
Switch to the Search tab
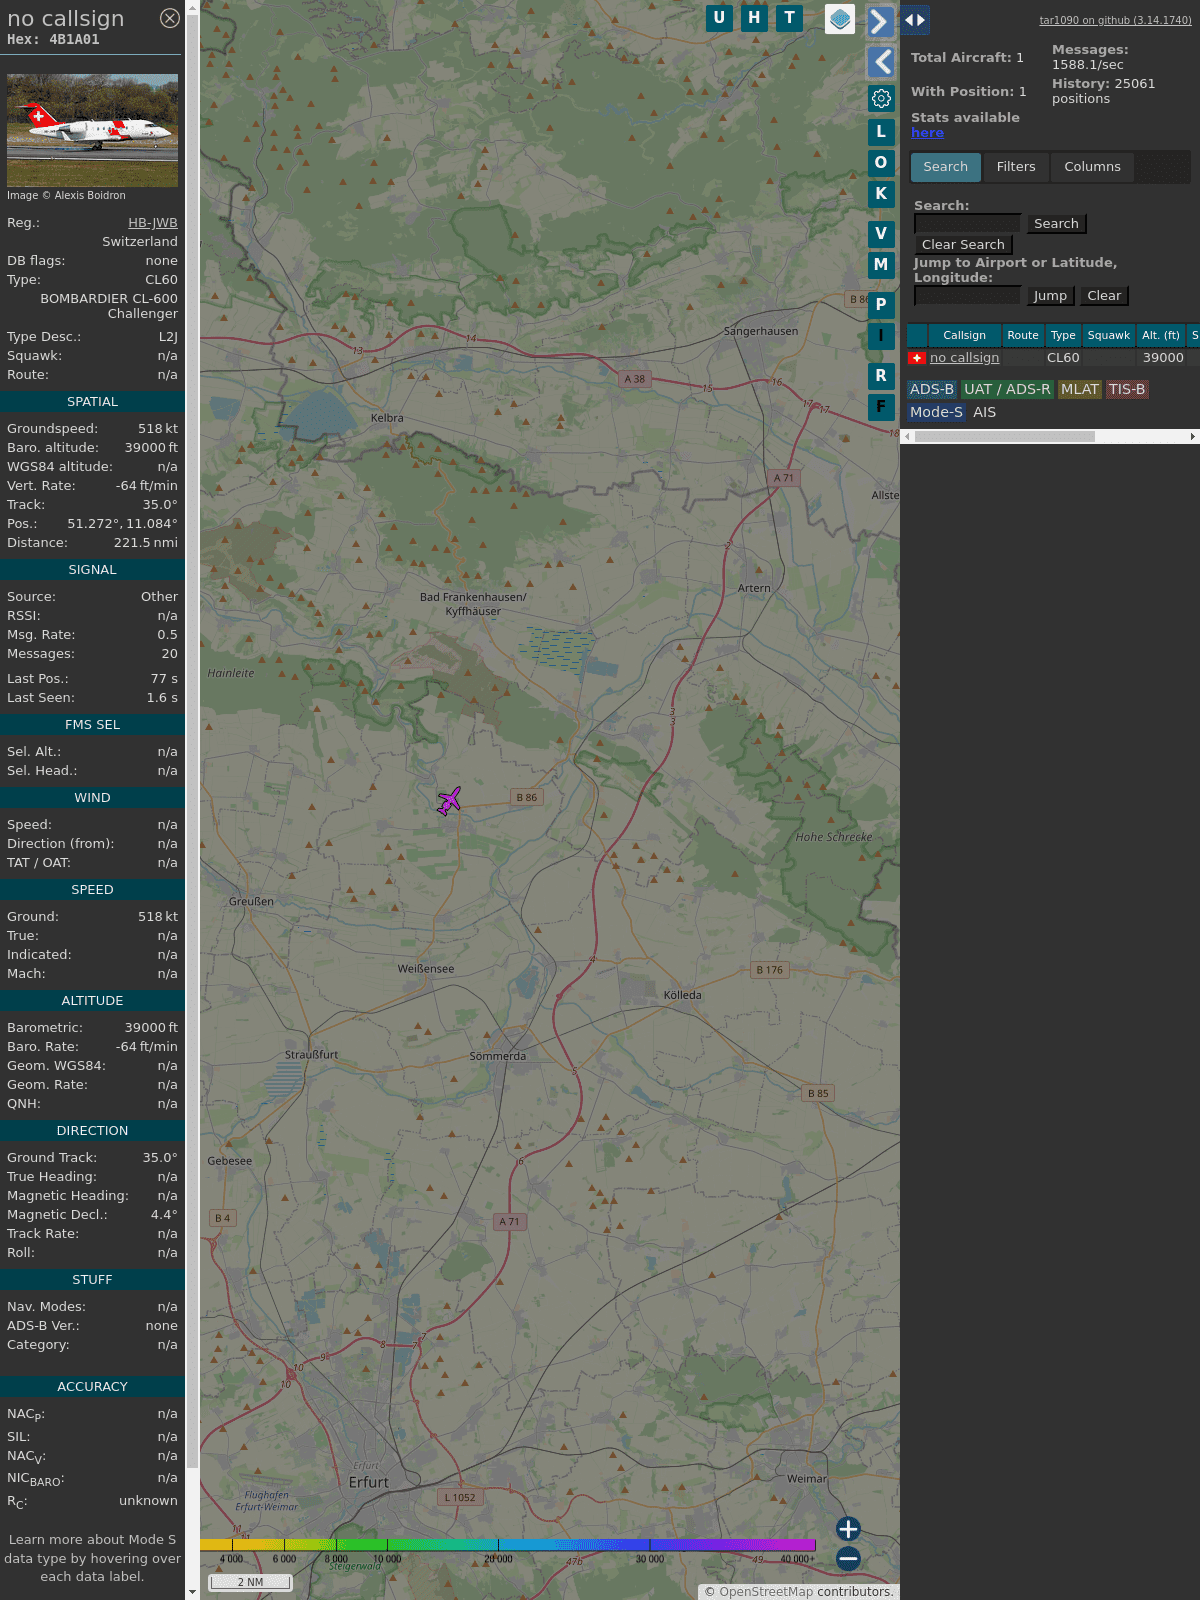[945, 167]
